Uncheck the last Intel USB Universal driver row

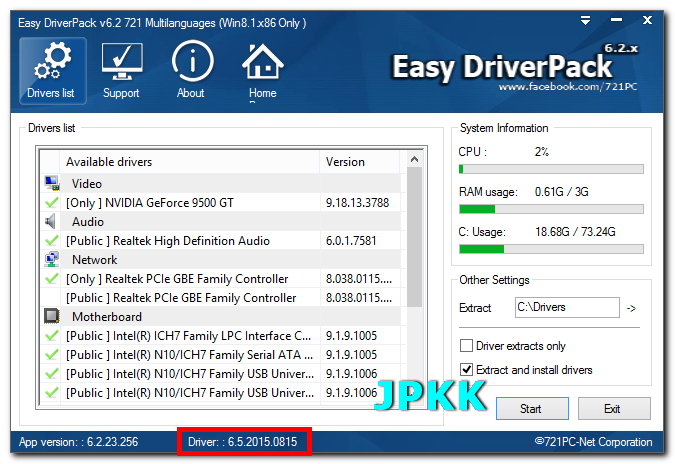point(52,392)
